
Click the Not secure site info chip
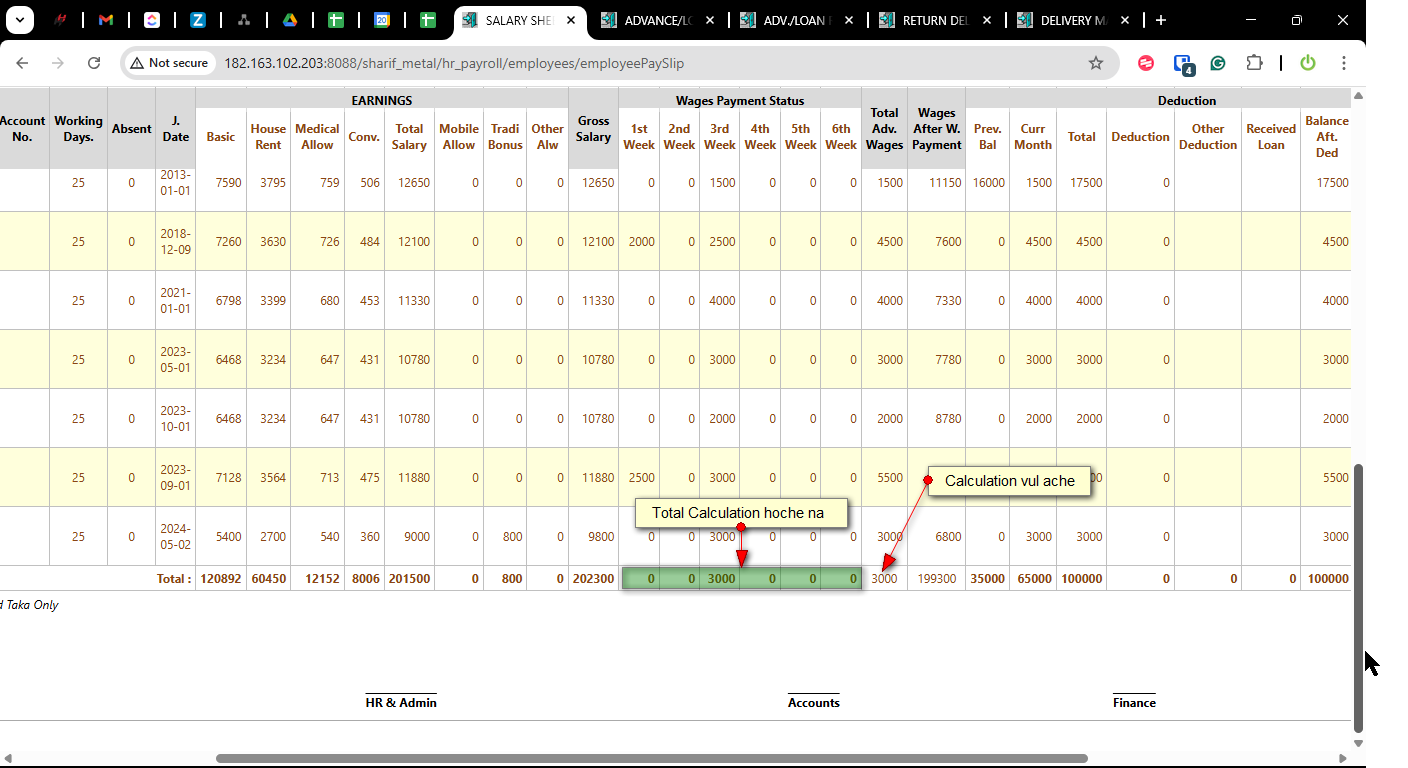(x=169, y=63)
